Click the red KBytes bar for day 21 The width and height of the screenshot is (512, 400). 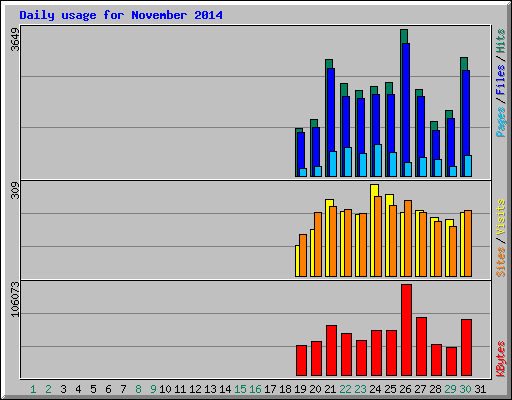click(331, 351)
